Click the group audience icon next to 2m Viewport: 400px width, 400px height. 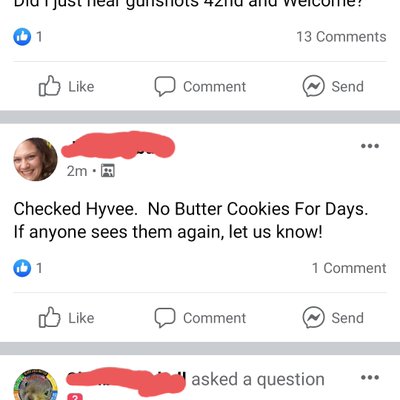pos(108,171)
